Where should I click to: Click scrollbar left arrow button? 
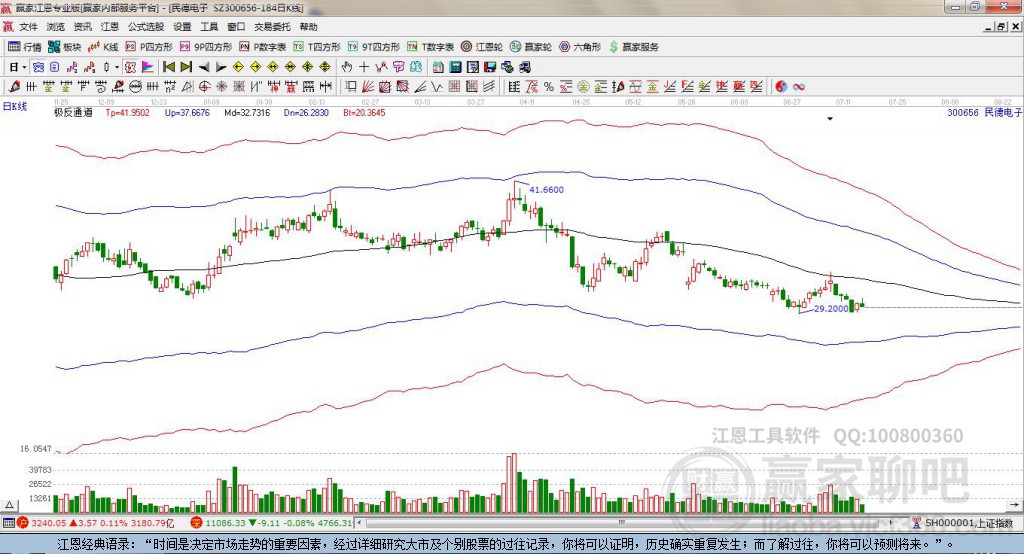359,523
